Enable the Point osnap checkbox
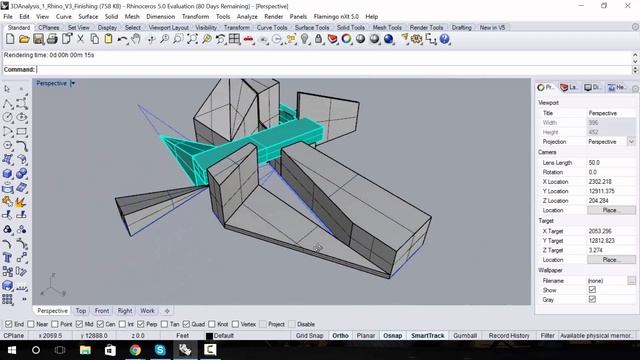 point(55,324)
